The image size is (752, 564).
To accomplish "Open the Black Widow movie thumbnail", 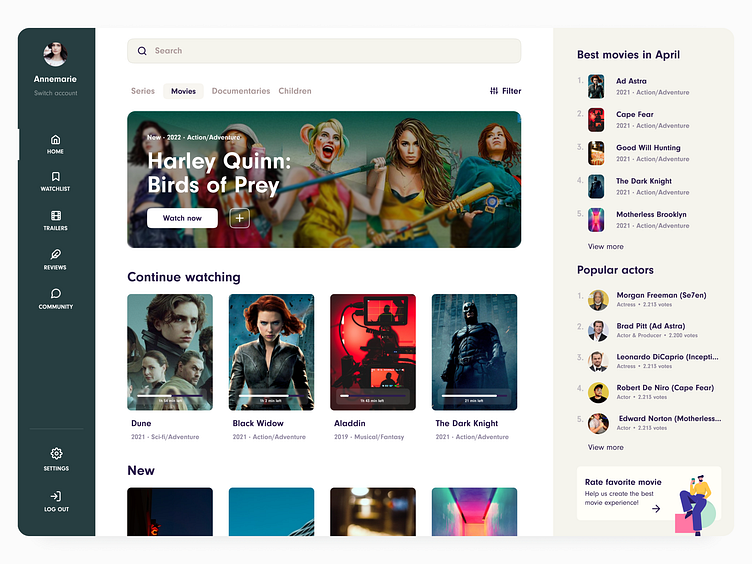I will [x=271, y=351].
